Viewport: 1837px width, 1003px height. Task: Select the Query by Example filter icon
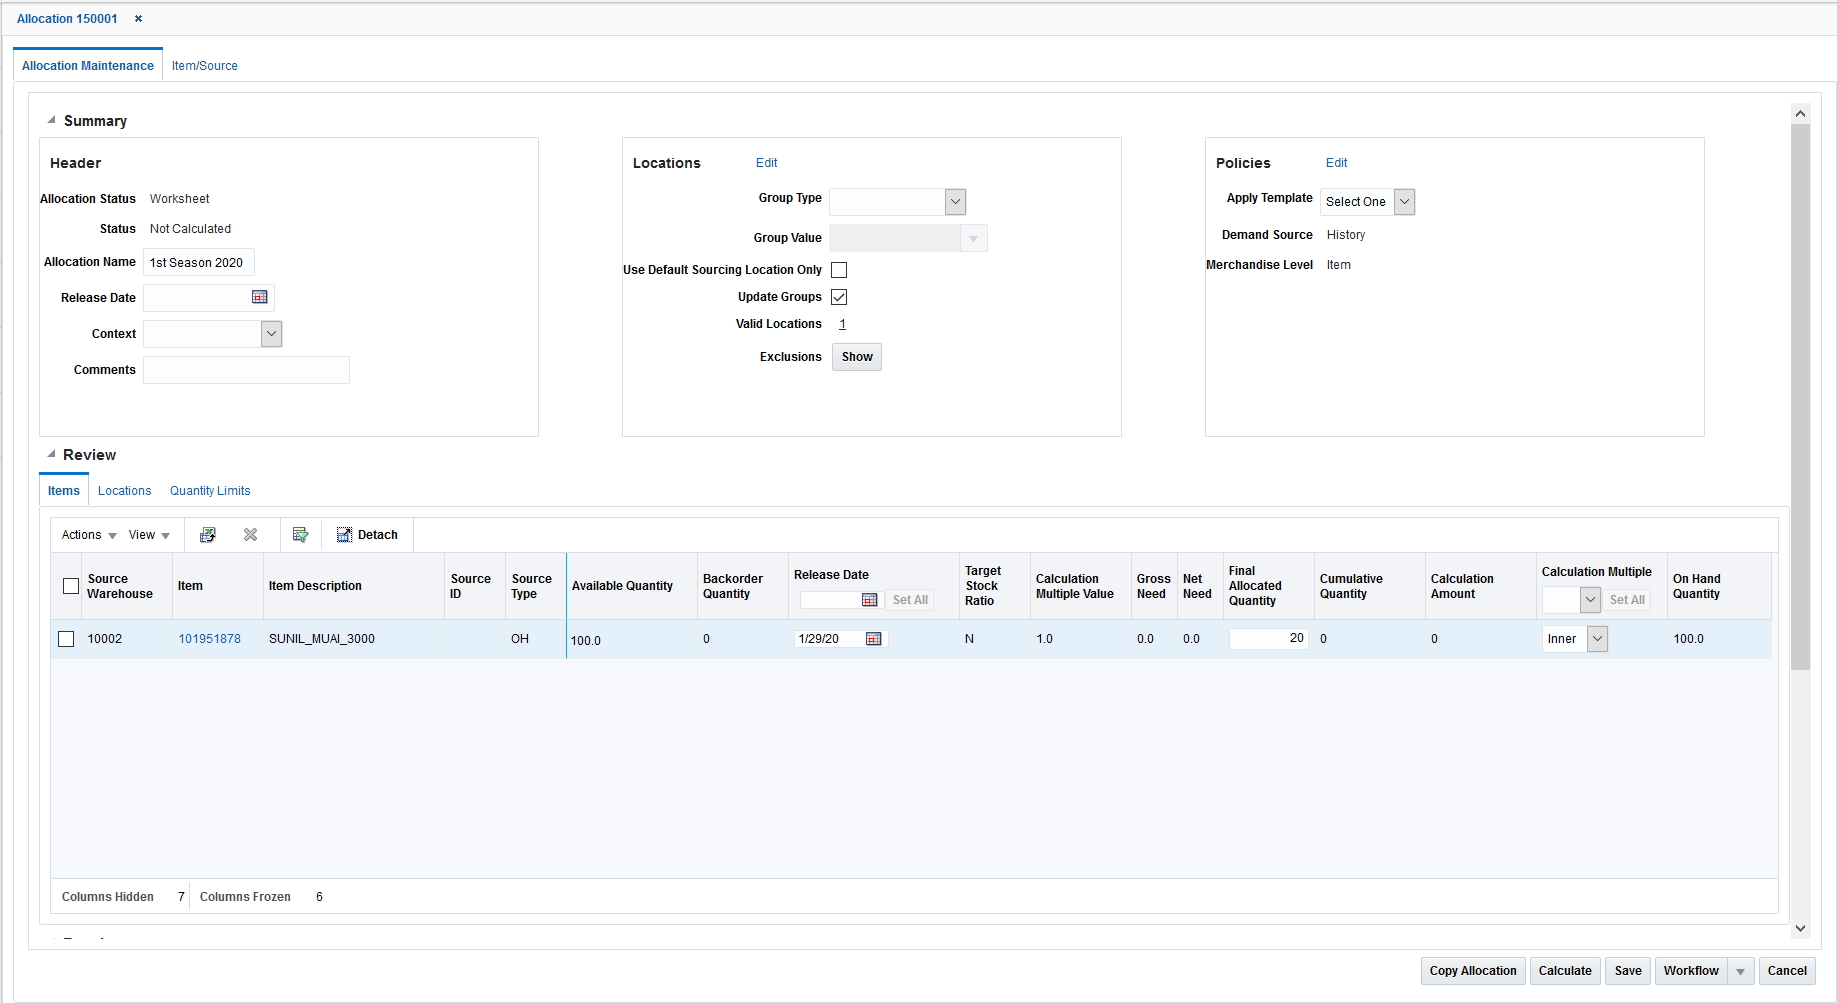(300, 534)
